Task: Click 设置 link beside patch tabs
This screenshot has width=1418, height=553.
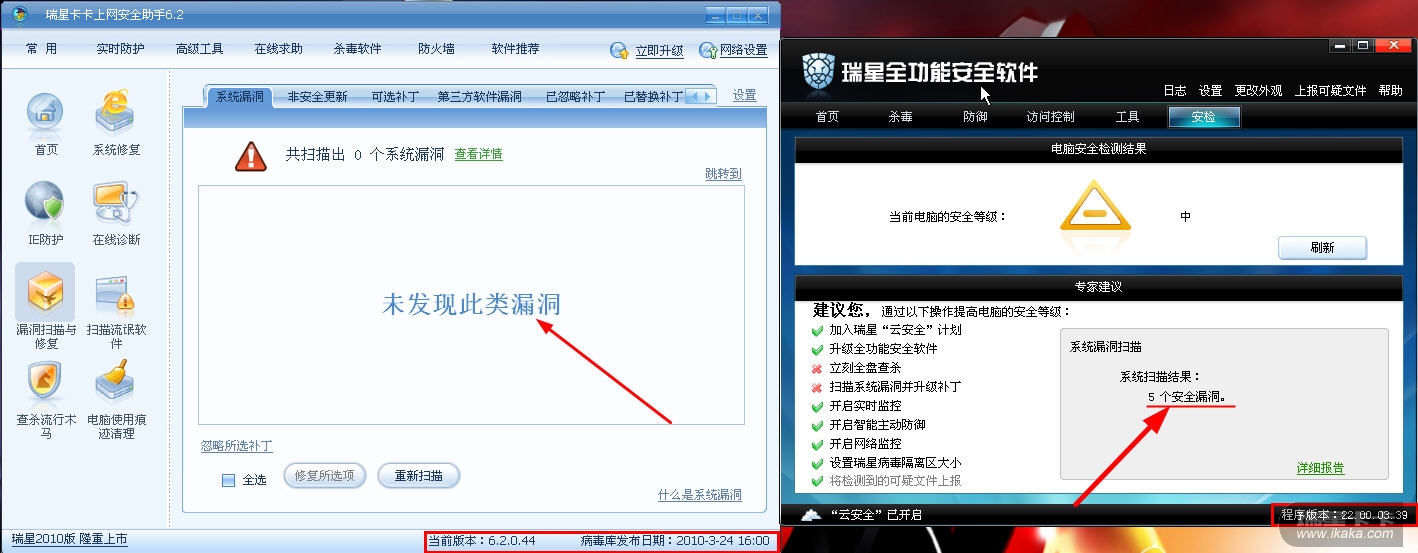Action: pyautogui.click(x=744, y=95)
